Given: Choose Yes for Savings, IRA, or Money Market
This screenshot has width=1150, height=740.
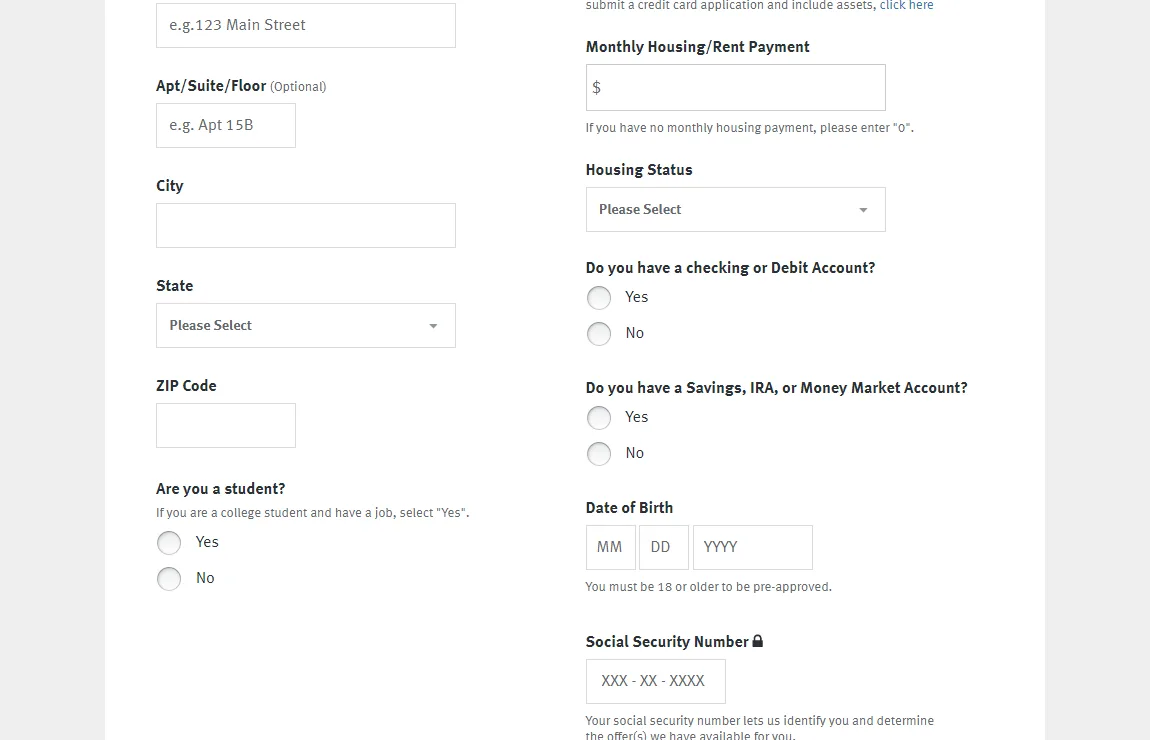Looking at the screenshot, I should point(599,418).
